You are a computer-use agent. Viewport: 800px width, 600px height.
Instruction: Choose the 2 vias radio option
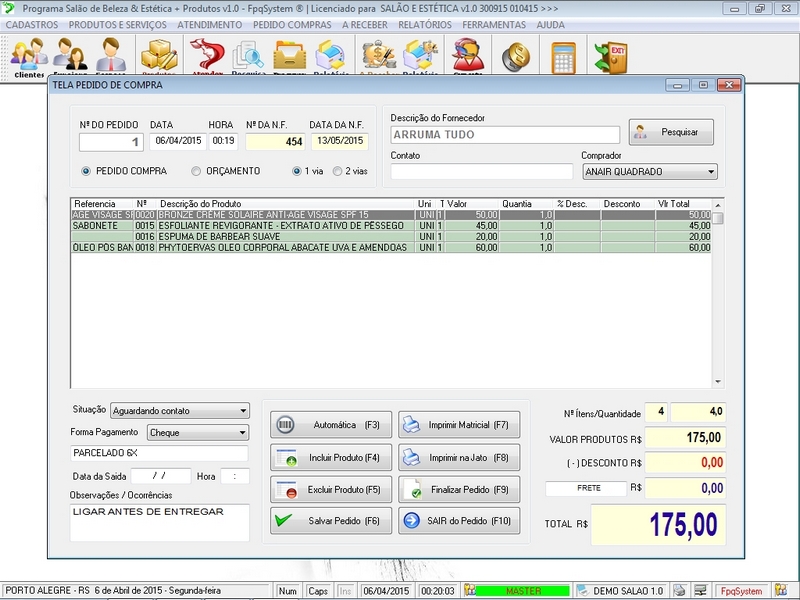(338, 171)
